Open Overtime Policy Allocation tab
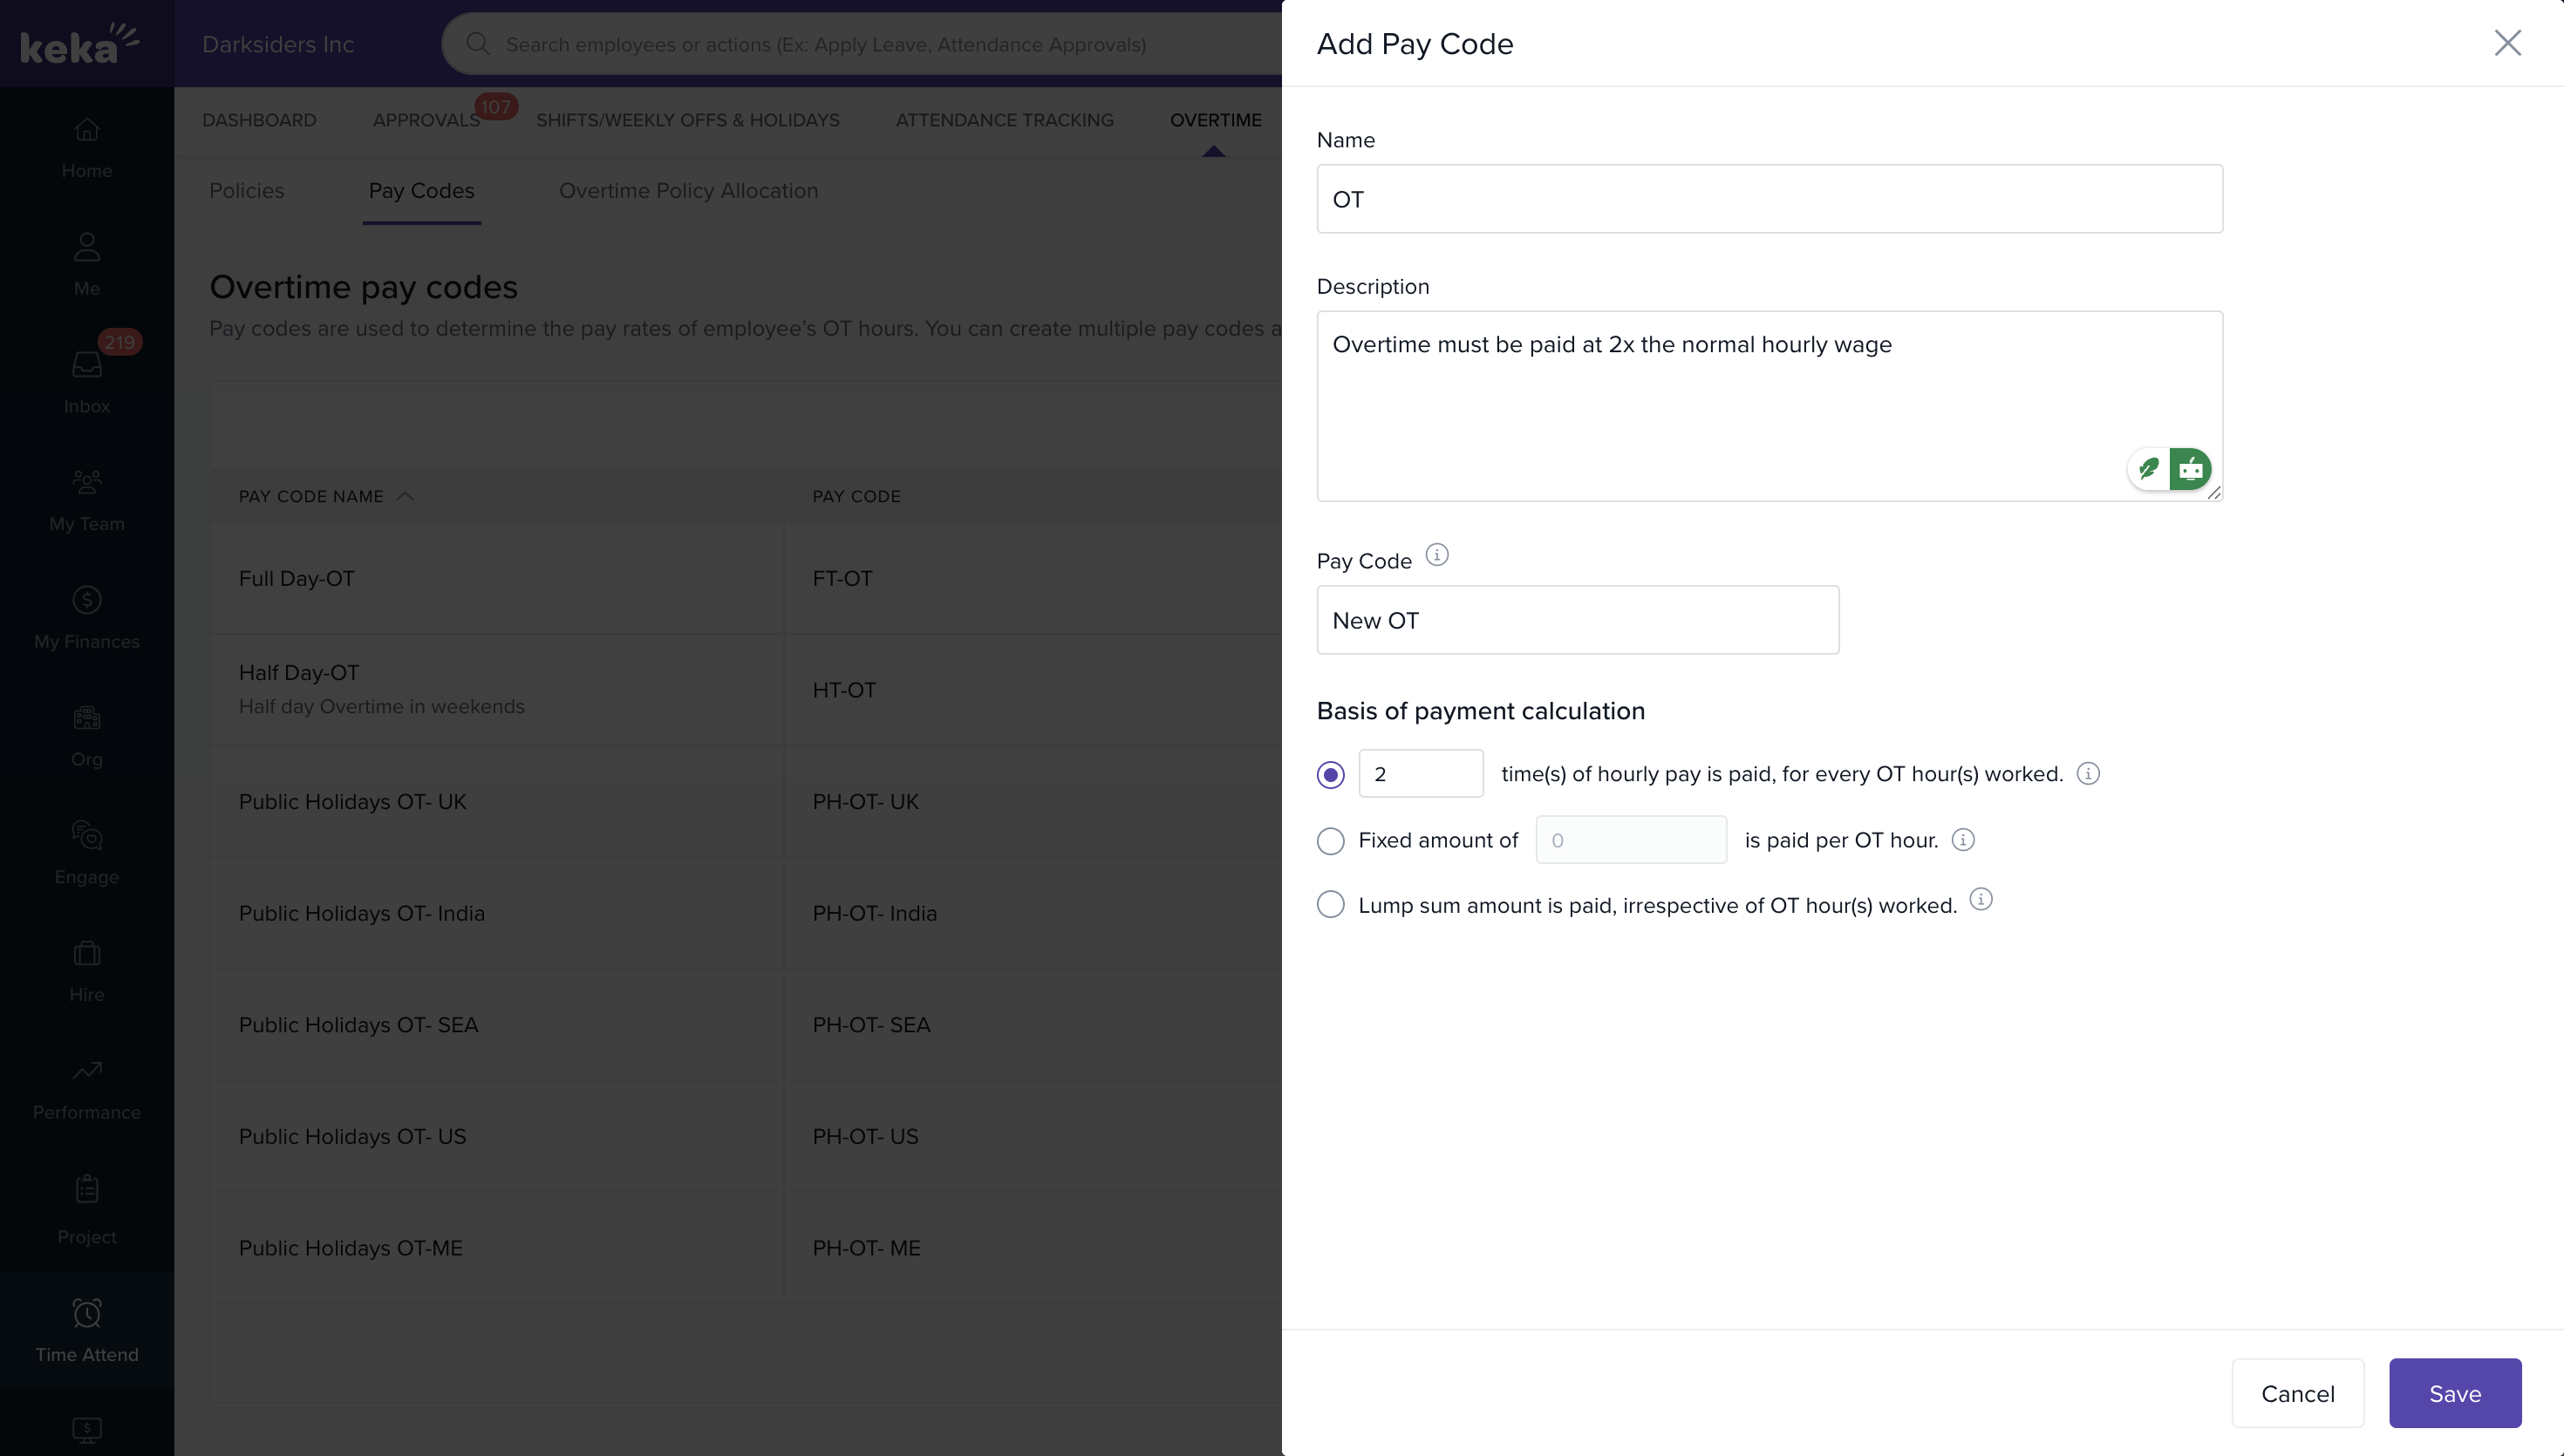Viewport: 2564px width, 1456px height. pyautogui.click(x=688, y=191)
